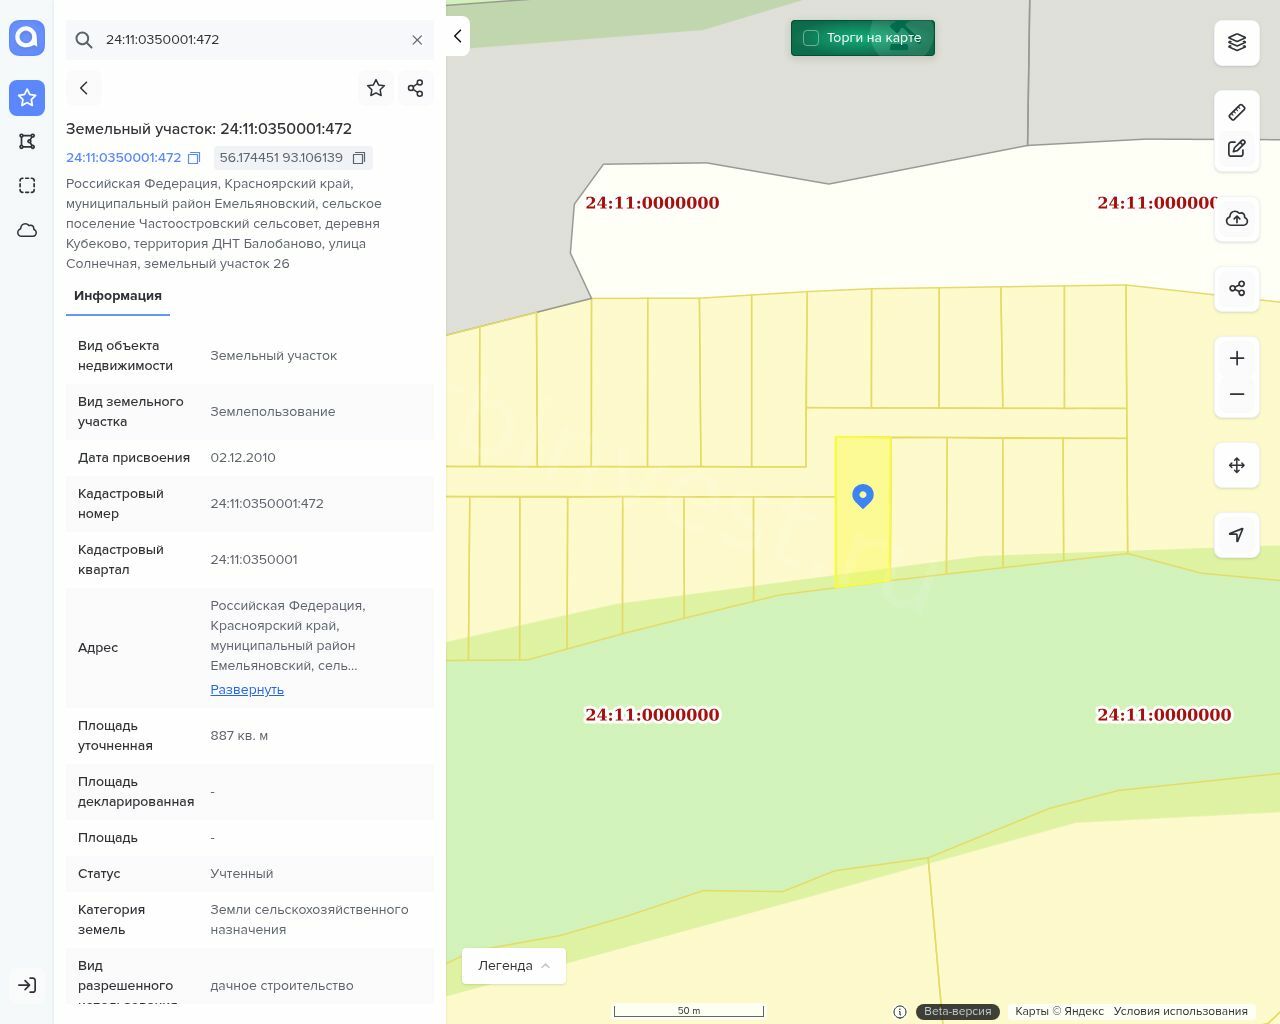This screenshot has height=1024, width=1280.
Task: Clear the search query text
Action: 417,40
